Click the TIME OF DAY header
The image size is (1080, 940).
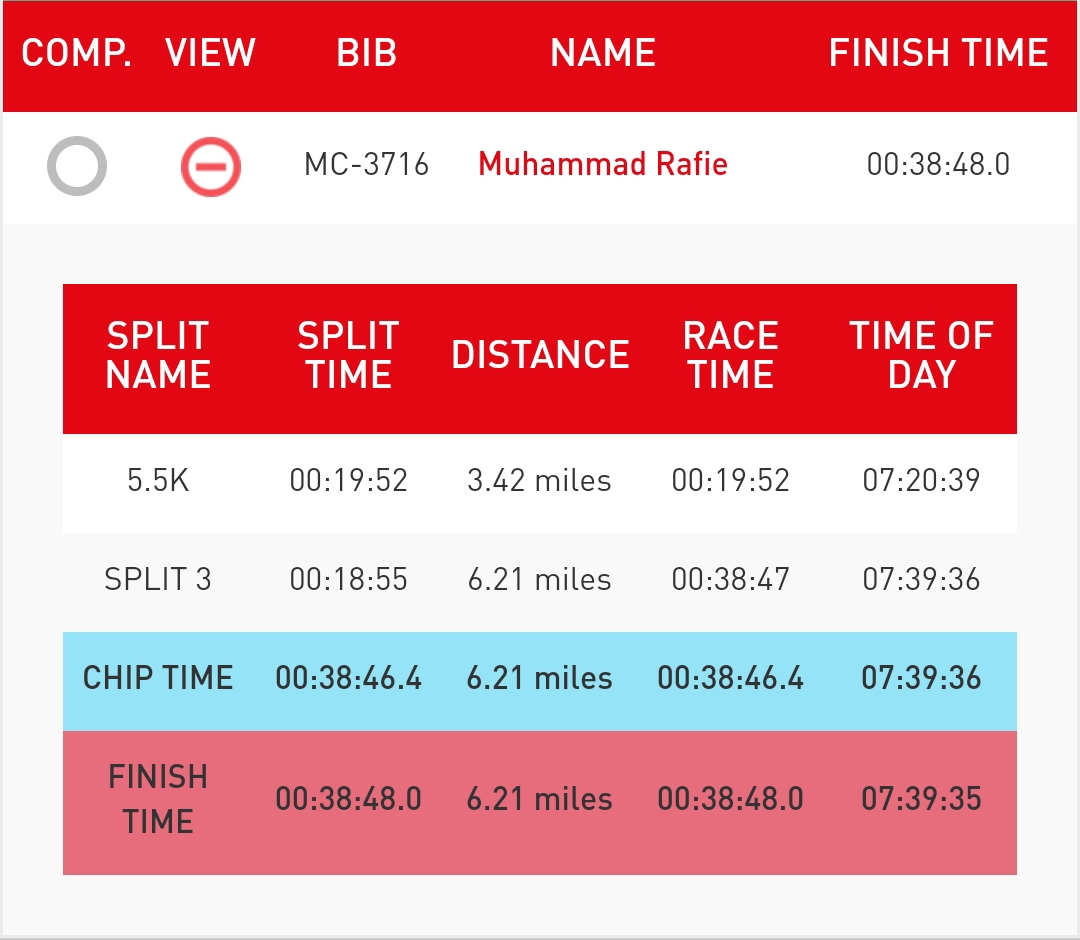922,355
